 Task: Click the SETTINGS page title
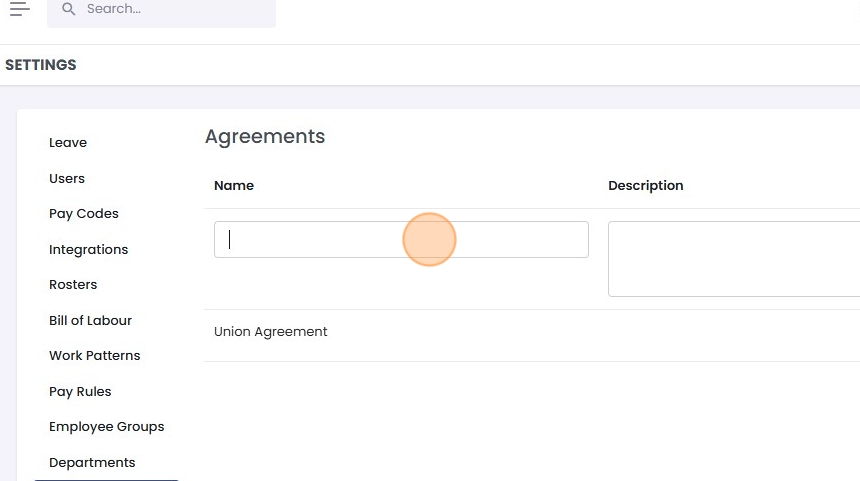[x=41, y=65]
